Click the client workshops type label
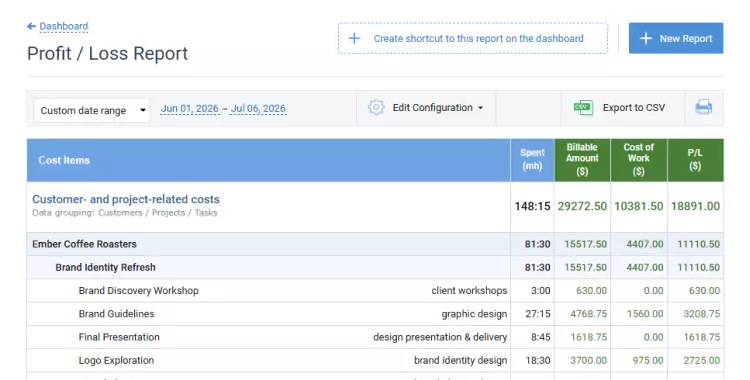This screenshot has height=380, width=750. point(469,291)
